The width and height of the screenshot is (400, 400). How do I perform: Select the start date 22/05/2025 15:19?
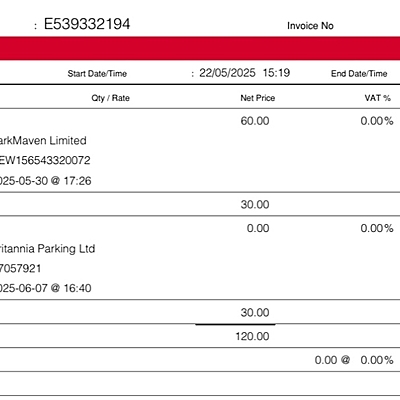pyautogui.click(x=245, y=73)
